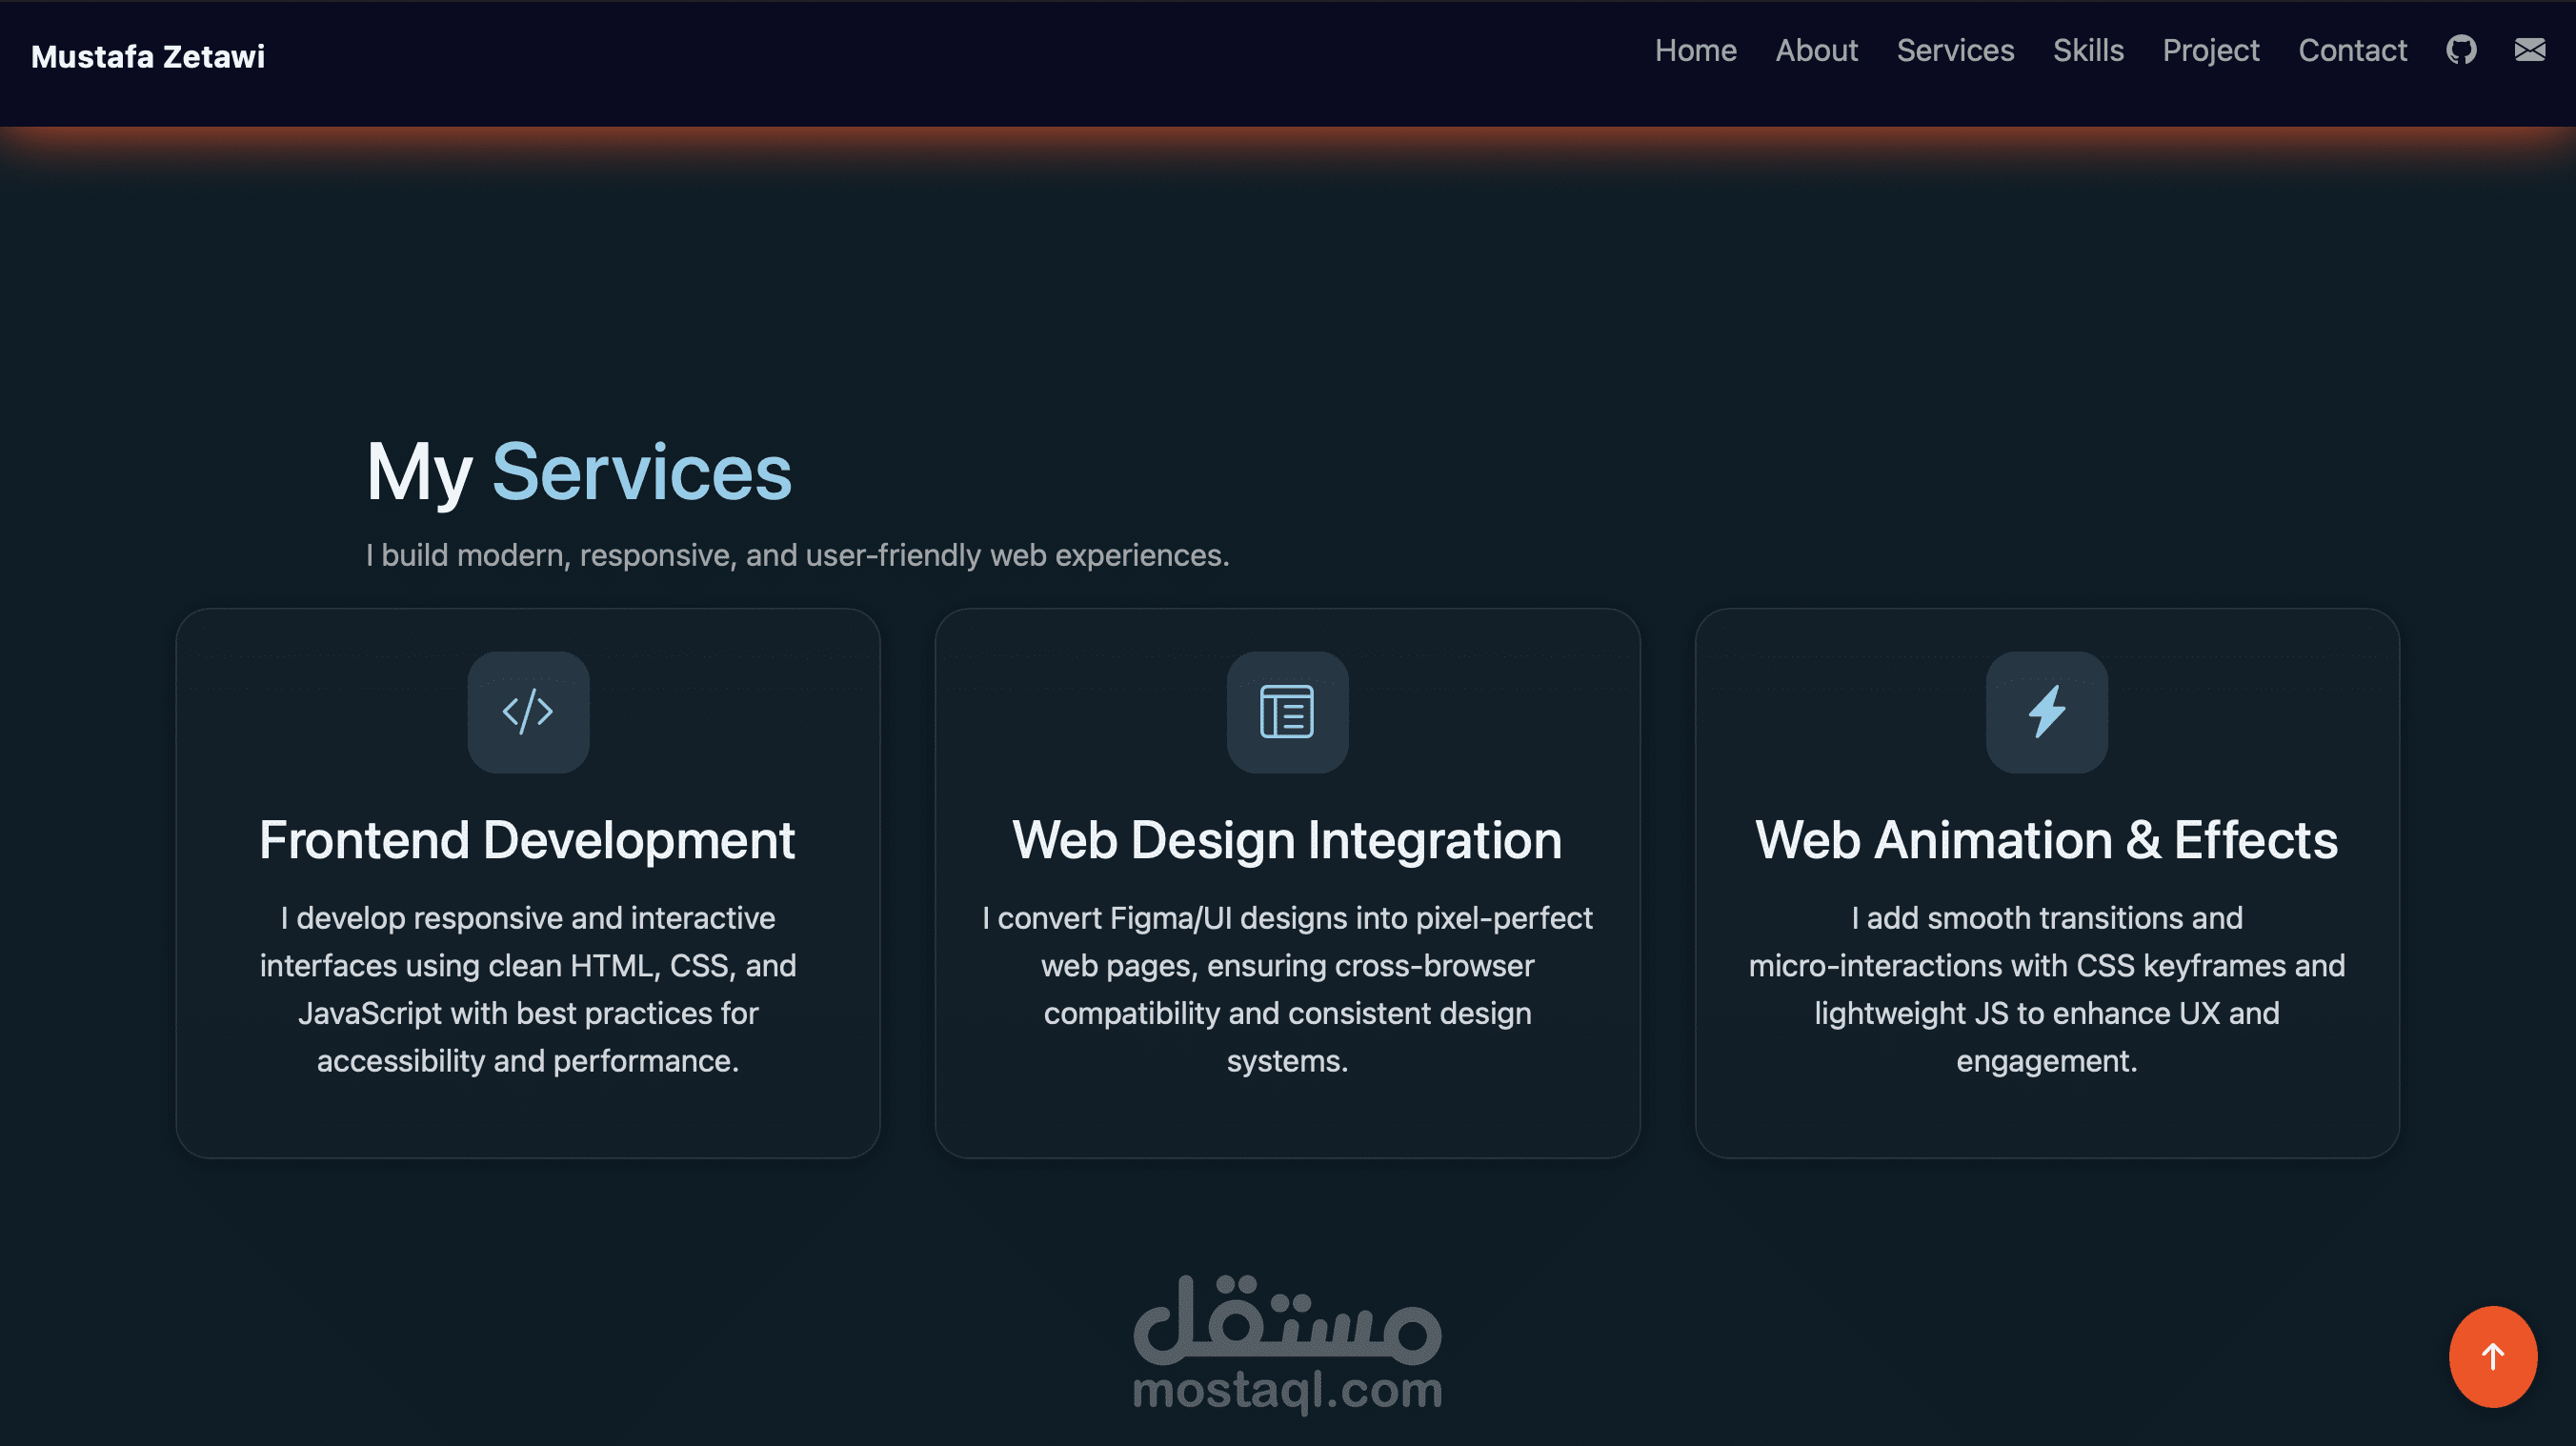The height and width of the screenshot is (1446, 2576).
Task: Open the Project nav item
Action: pos(2210,50)
